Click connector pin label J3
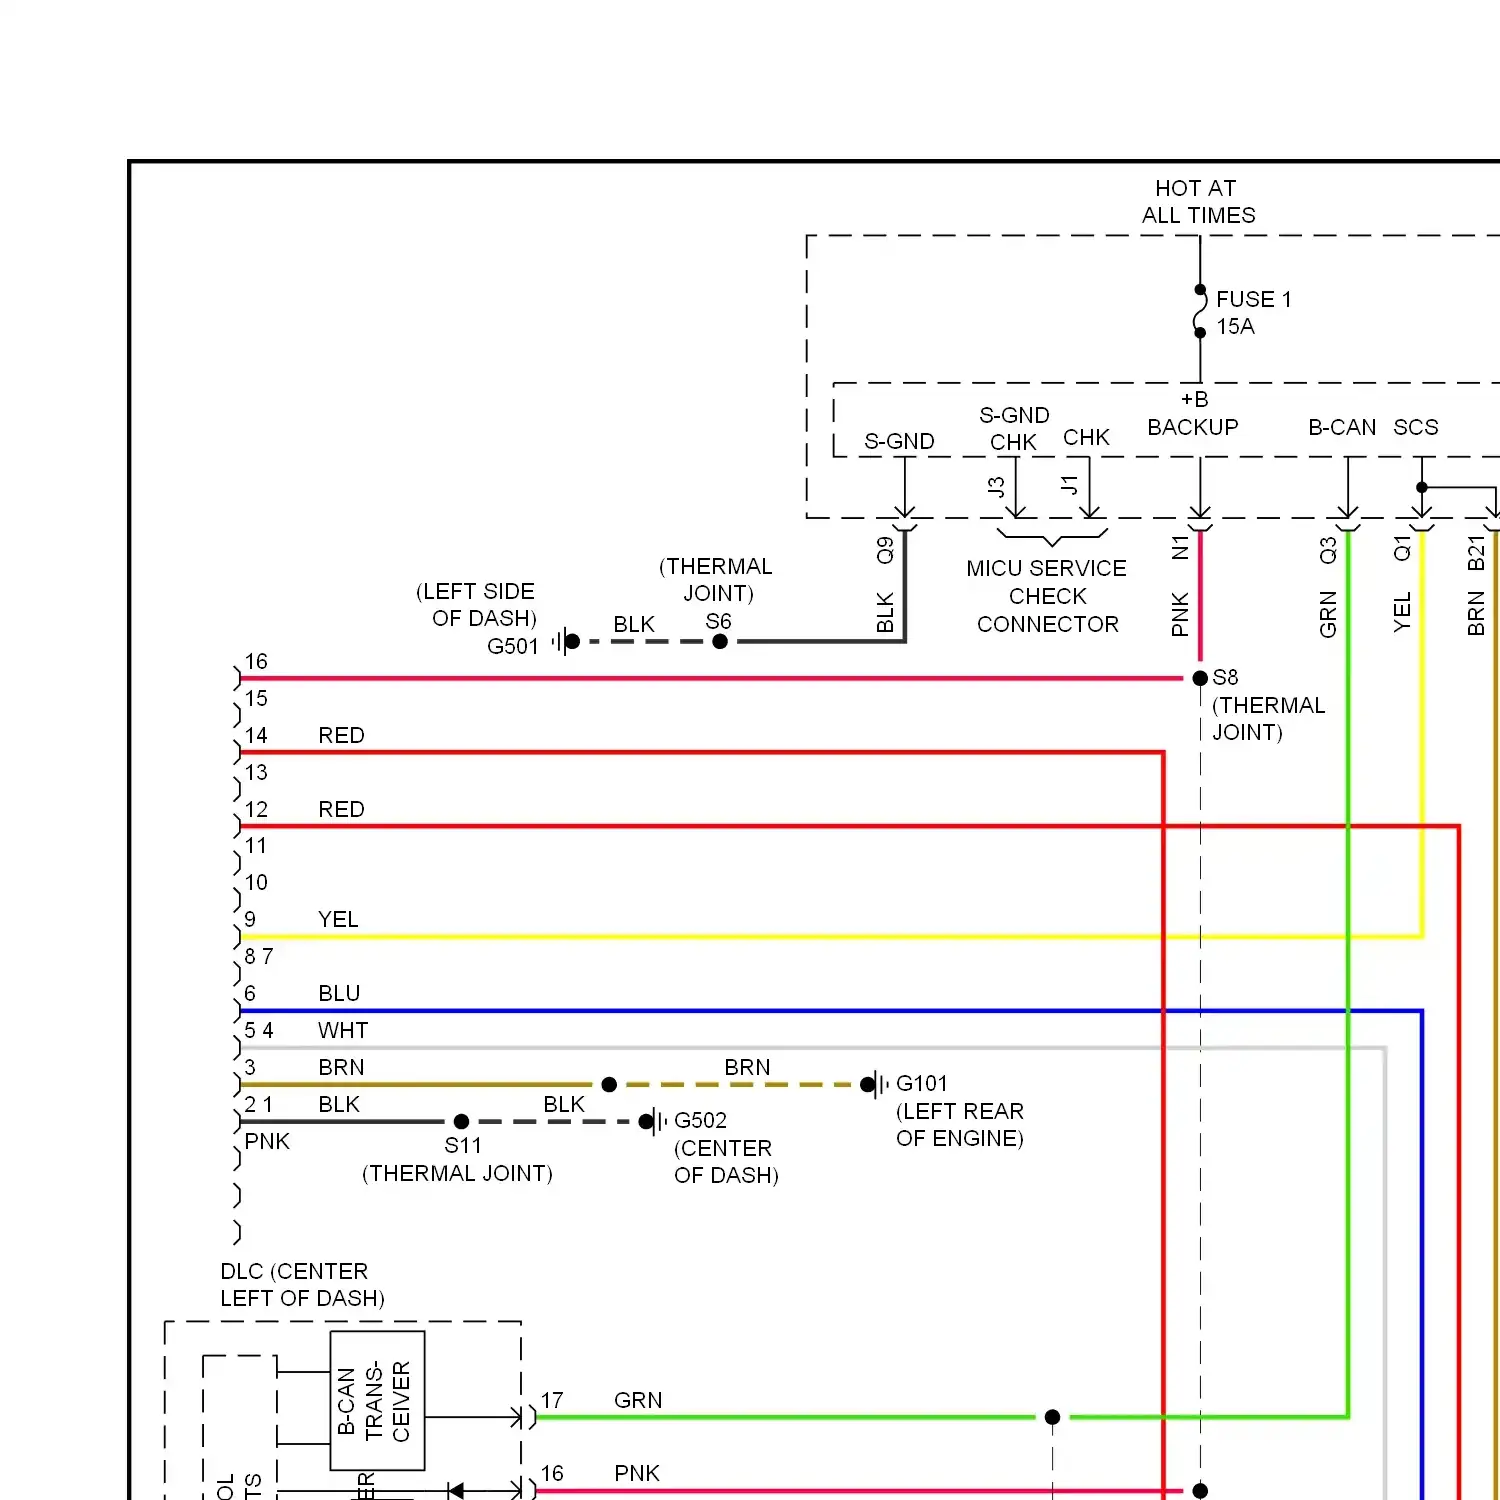This screenshot has height=1500, width=1500. pyautogui.click(x=996, y=487)
